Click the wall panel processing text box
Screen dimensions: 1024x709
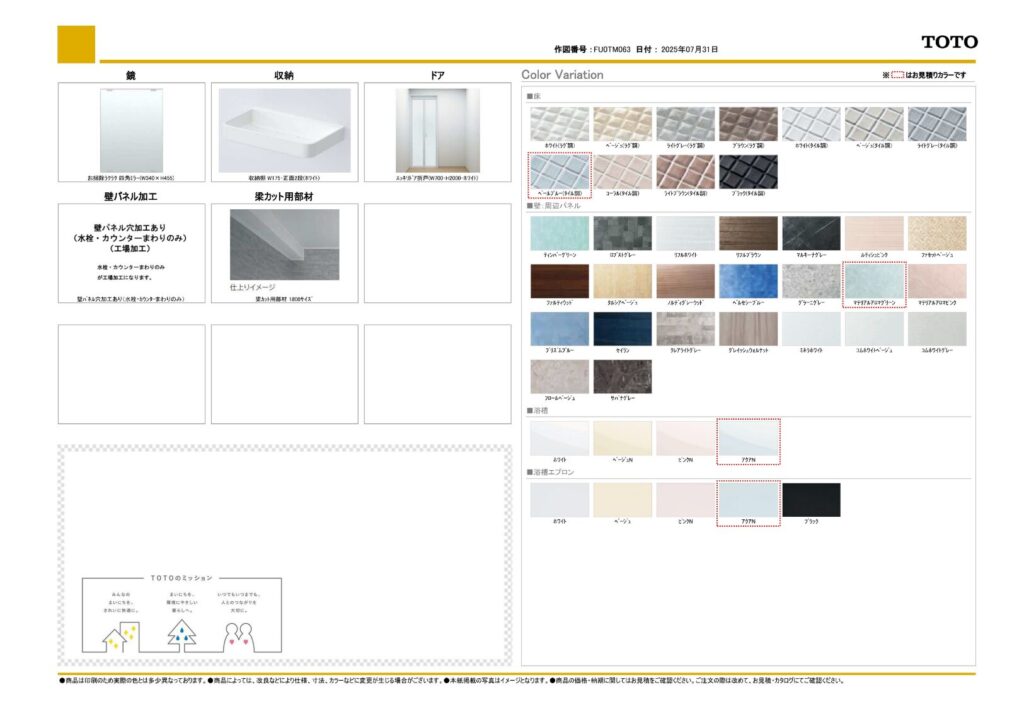point(131,250)
